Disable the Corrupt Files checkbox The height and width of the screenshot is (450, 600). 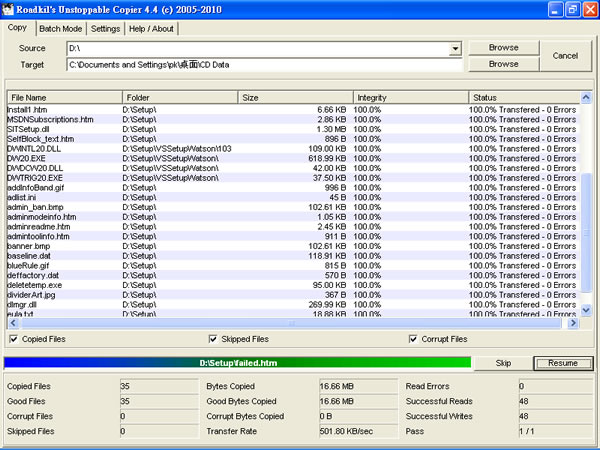[412, 339]
